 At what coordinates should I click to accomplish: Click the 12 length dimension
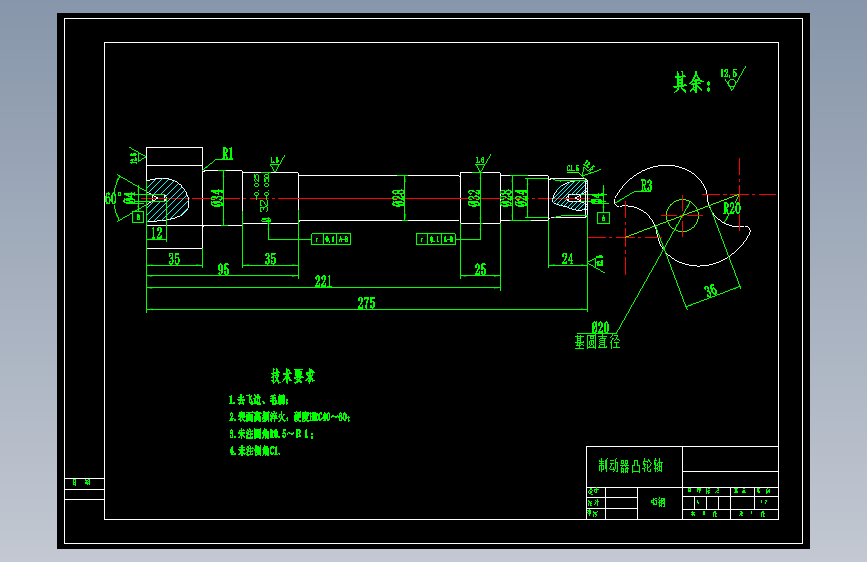pos(157,233)
